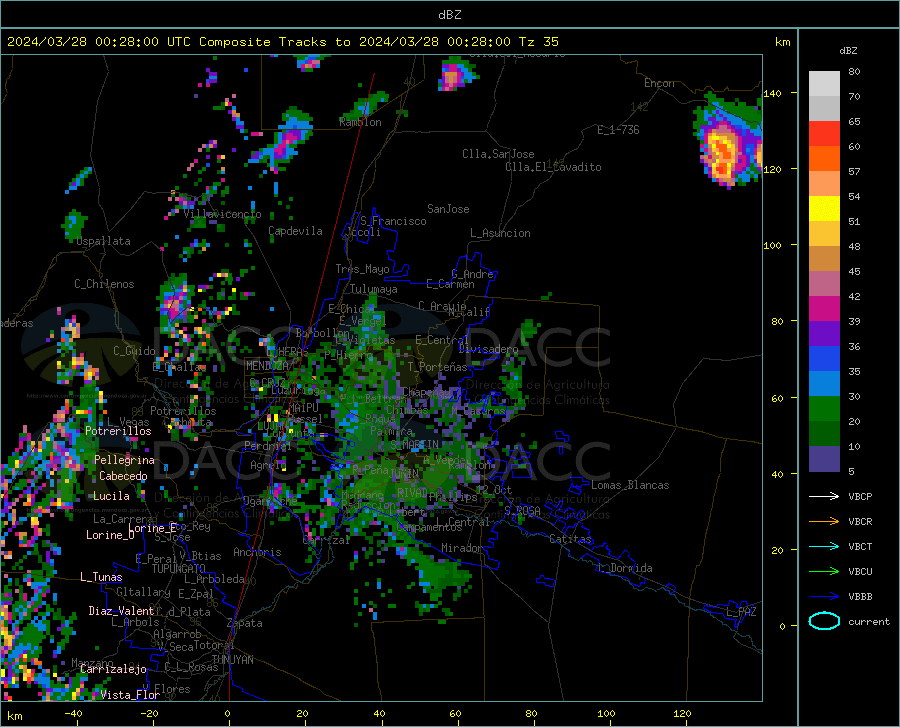The height and width of the screenshot is (727, 900).
Task: Click the Vista_Flor map label
Action: click(130, 695)
